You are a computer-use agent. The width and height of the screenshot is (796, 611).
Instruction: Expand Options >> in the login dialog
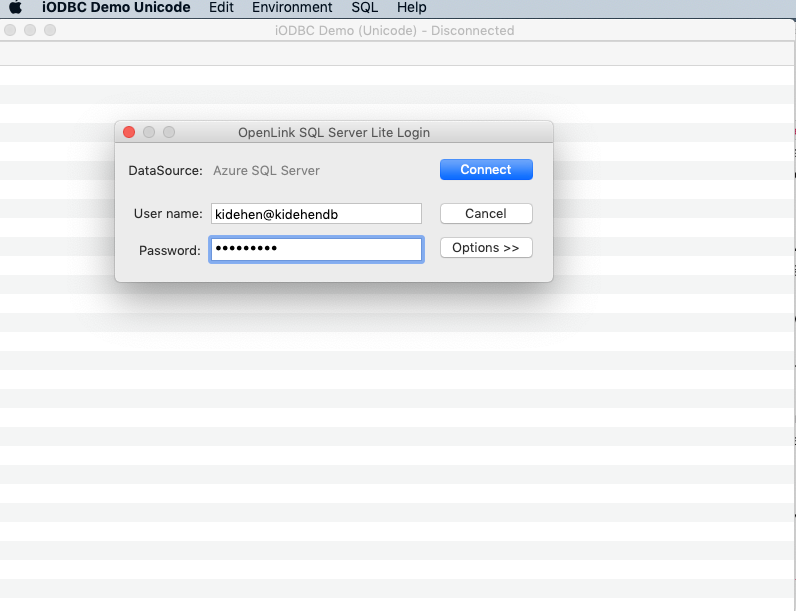pos(486,248)
